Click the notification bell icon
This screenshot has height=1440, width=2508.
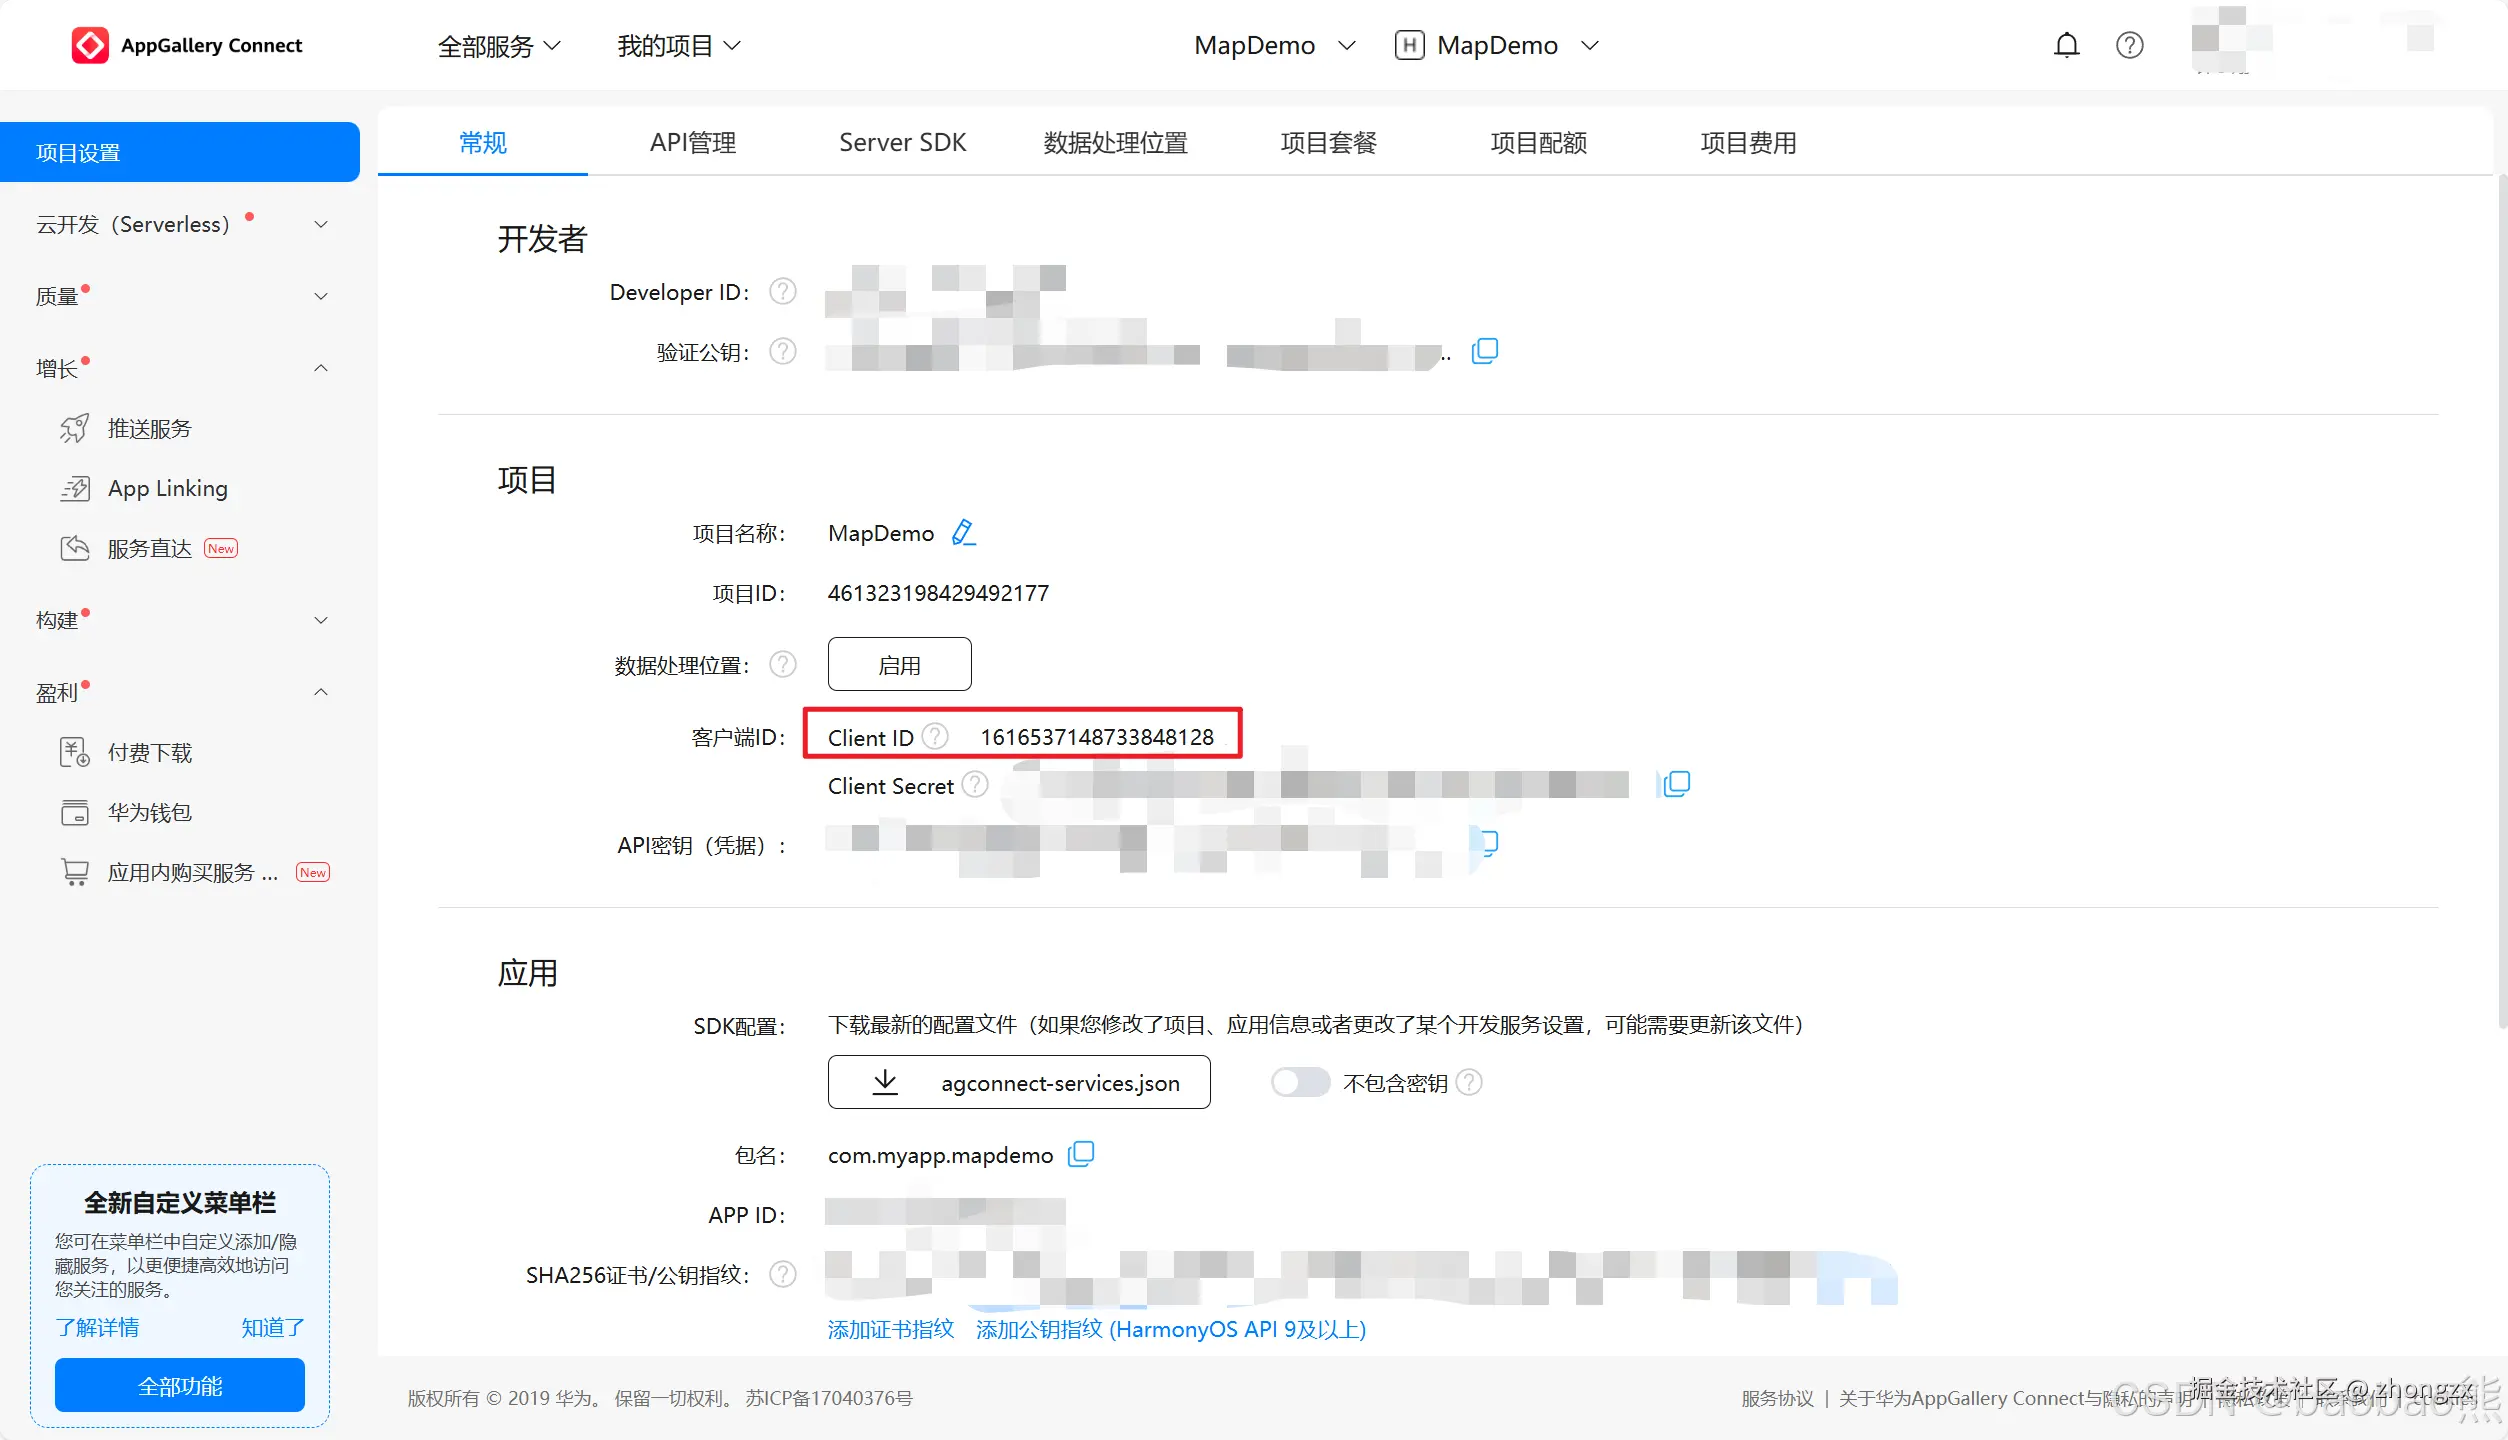pos(2066,45)
